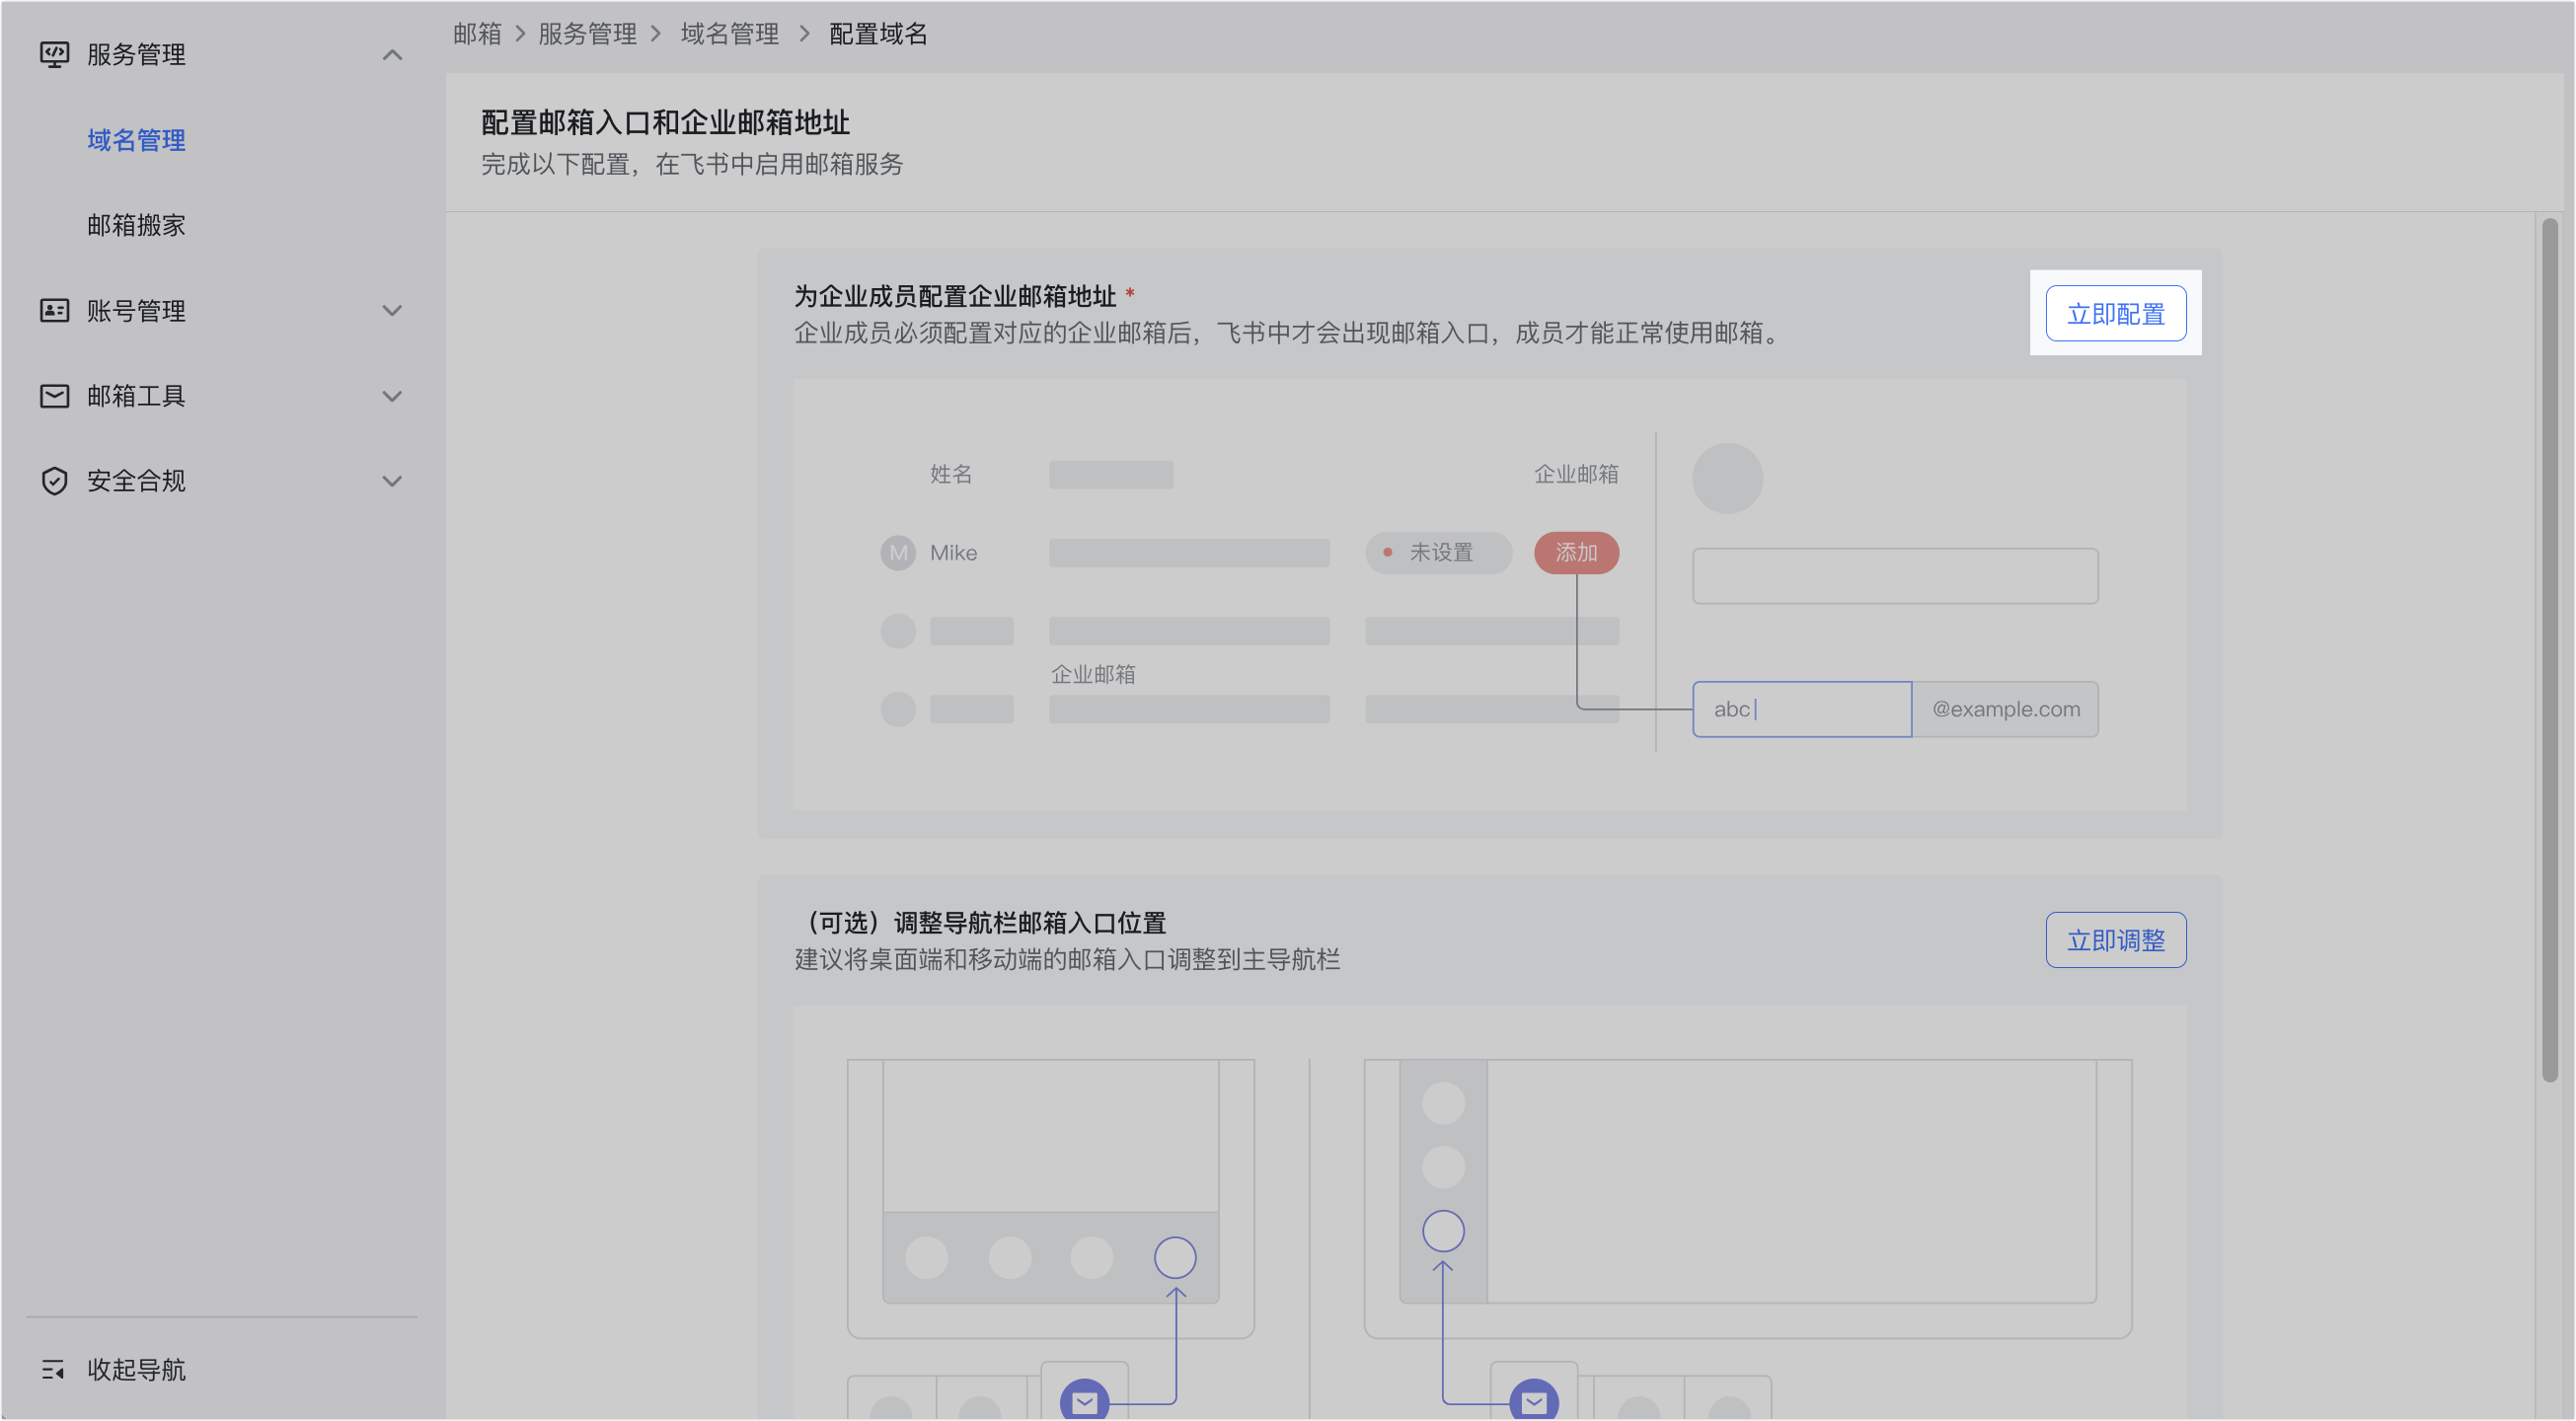Click the vertical scrollbar on the right
The width and height of the screenshot is (2576, 1421).
[x=2549, y=650]
